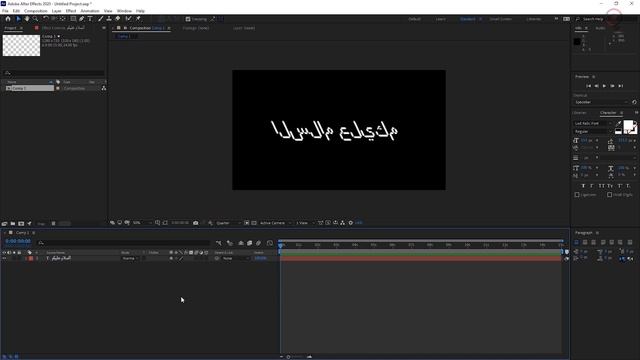Screen dimensions: 640x360
Task: Open the Effect menu
Action: pos(71,11)
